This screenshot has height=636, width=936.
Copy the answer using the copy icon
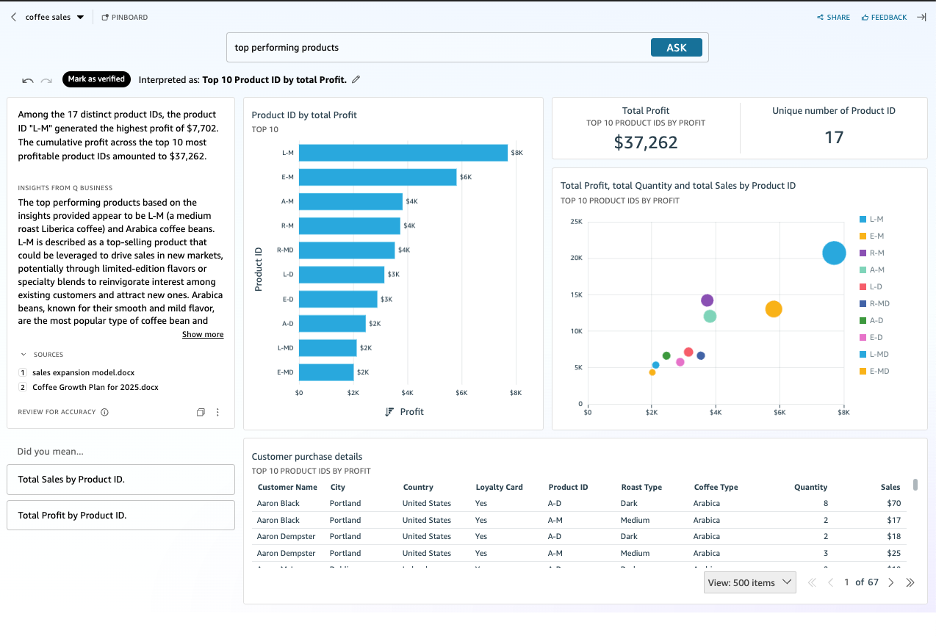(200, 412)
